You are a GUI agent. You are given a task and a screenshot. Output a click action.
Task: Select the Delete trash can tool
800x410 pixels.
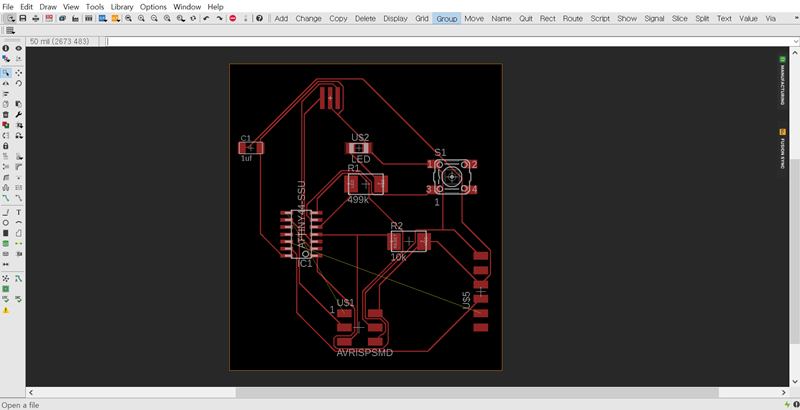[x=6, y=114]
